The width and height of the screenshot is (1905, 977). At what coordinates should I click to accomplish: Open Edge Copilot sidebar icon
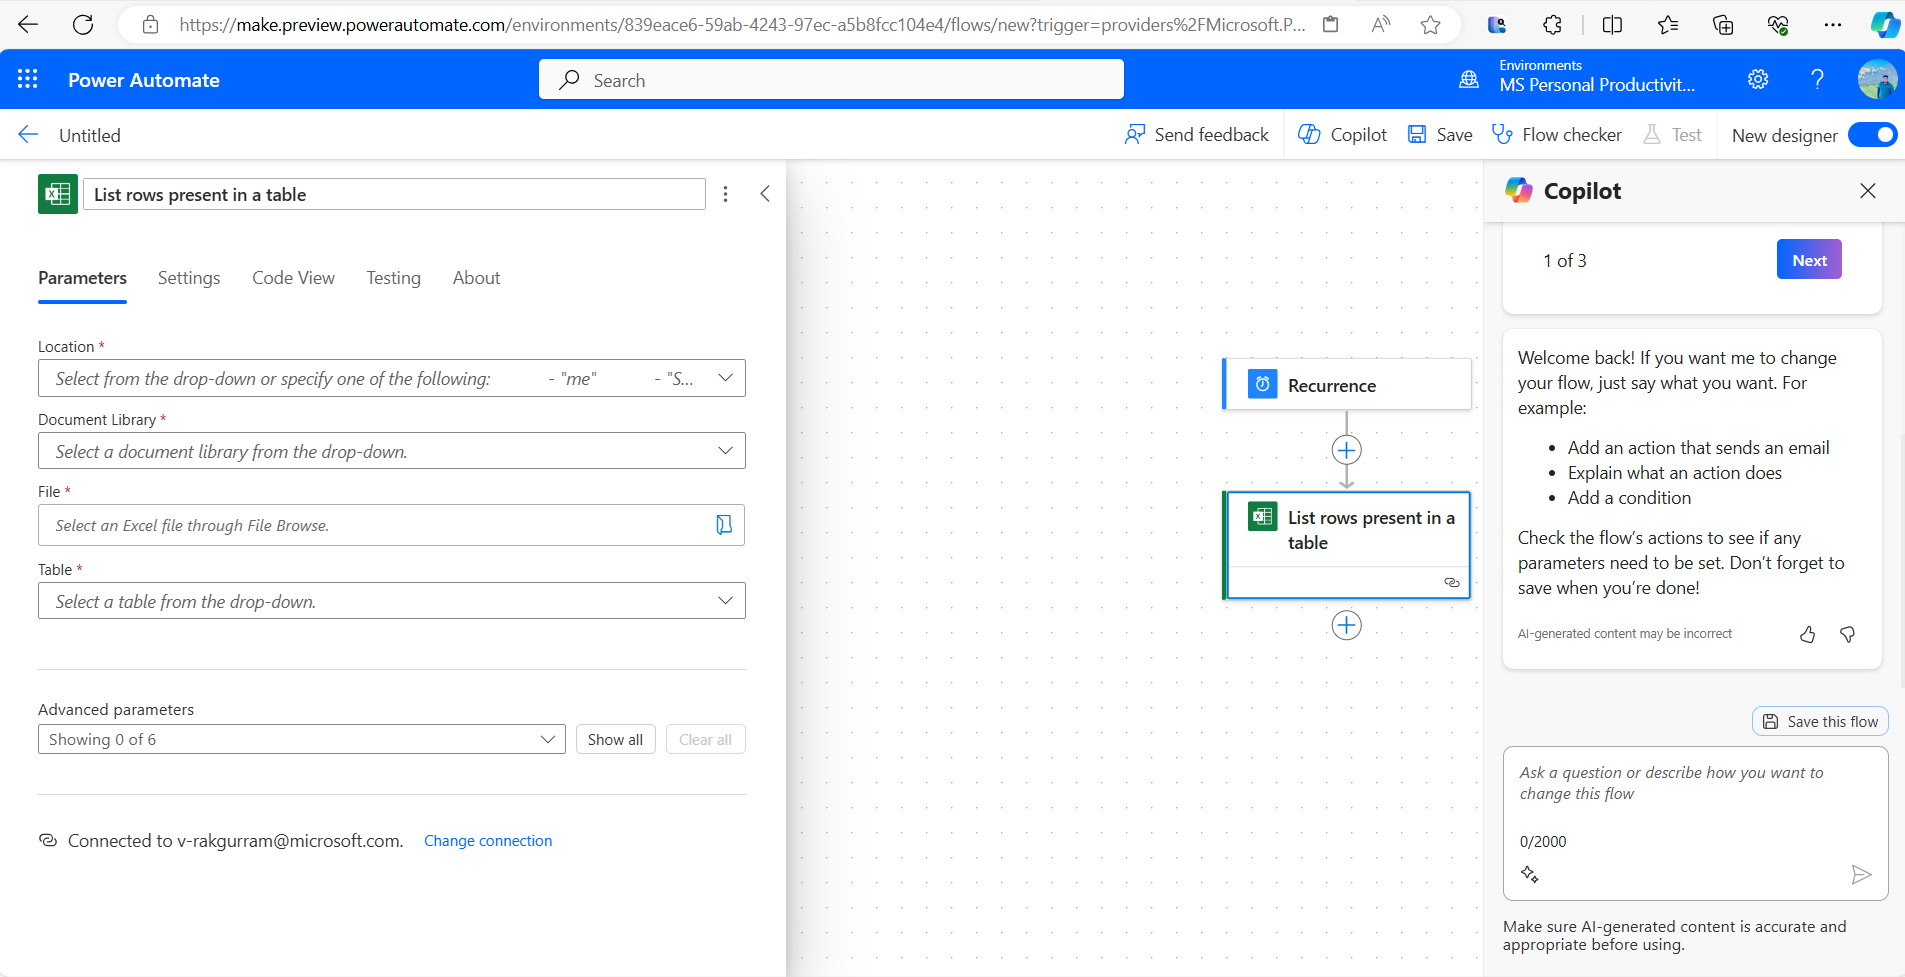point(1884,25)
